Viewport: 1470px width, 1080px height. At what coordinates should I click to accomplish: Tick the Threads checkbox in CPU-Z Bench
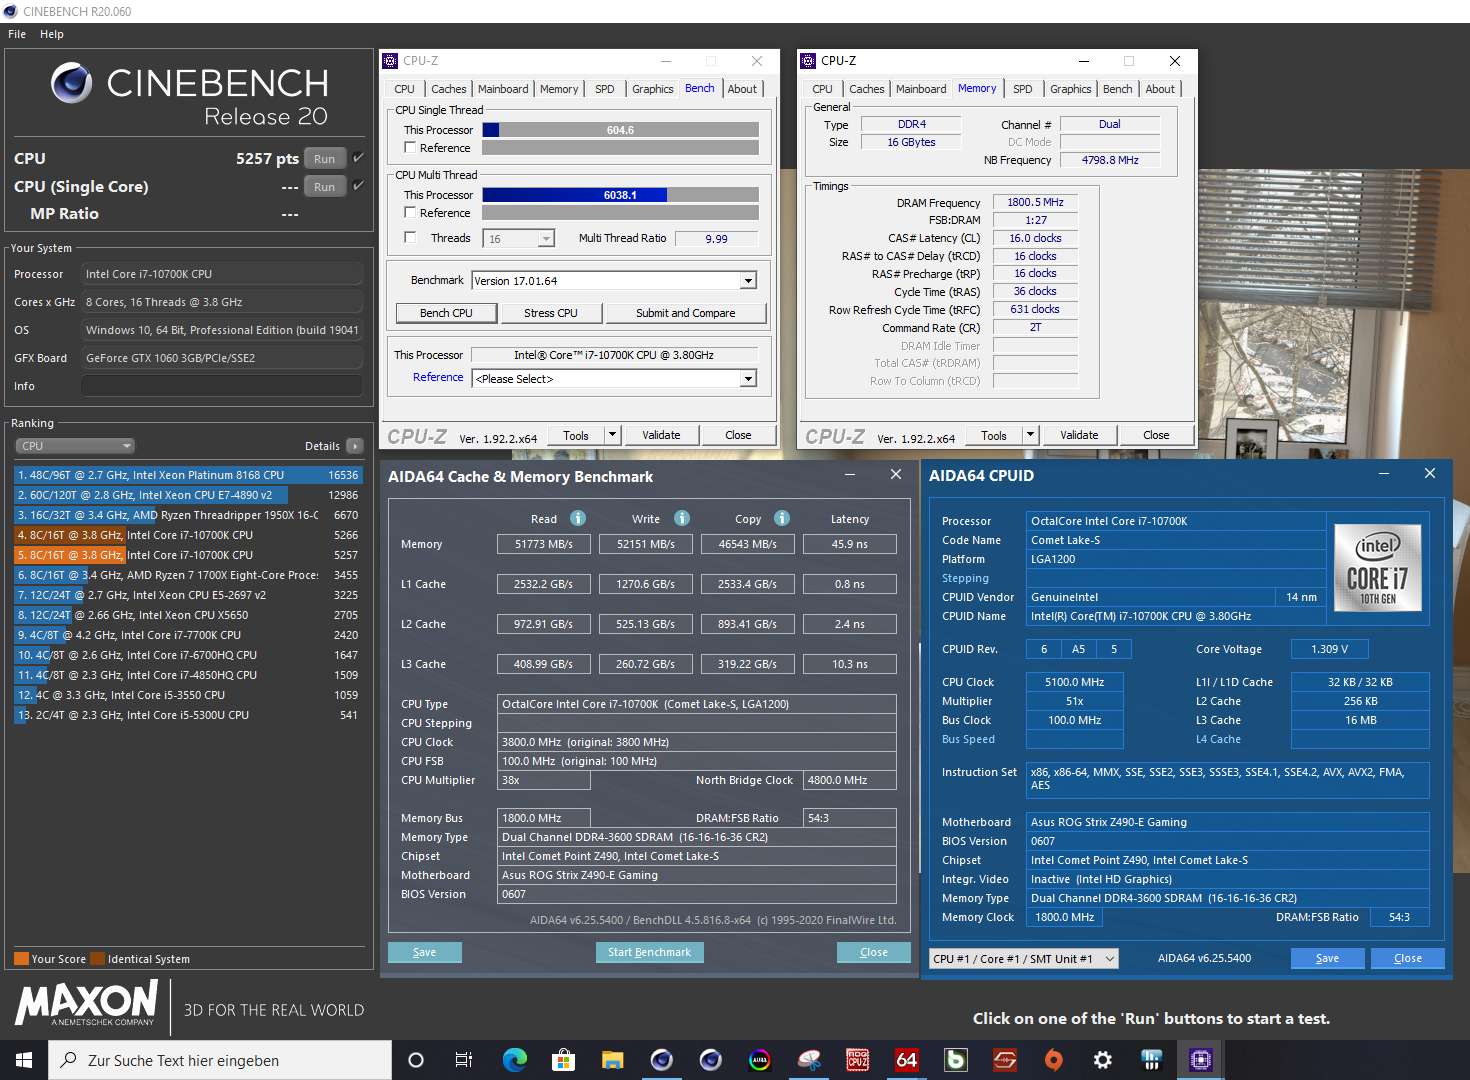(x=410, y=237)
